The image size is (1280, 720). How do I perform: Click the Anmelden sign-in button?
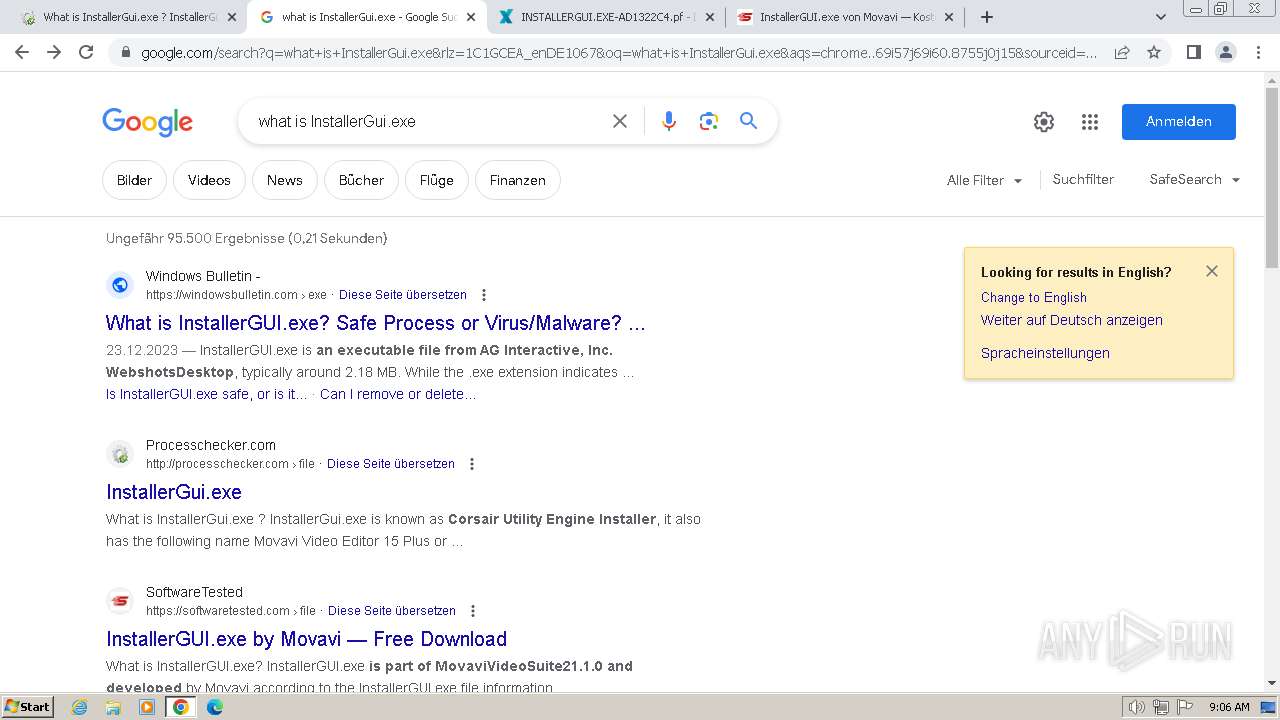[1178, 122]
